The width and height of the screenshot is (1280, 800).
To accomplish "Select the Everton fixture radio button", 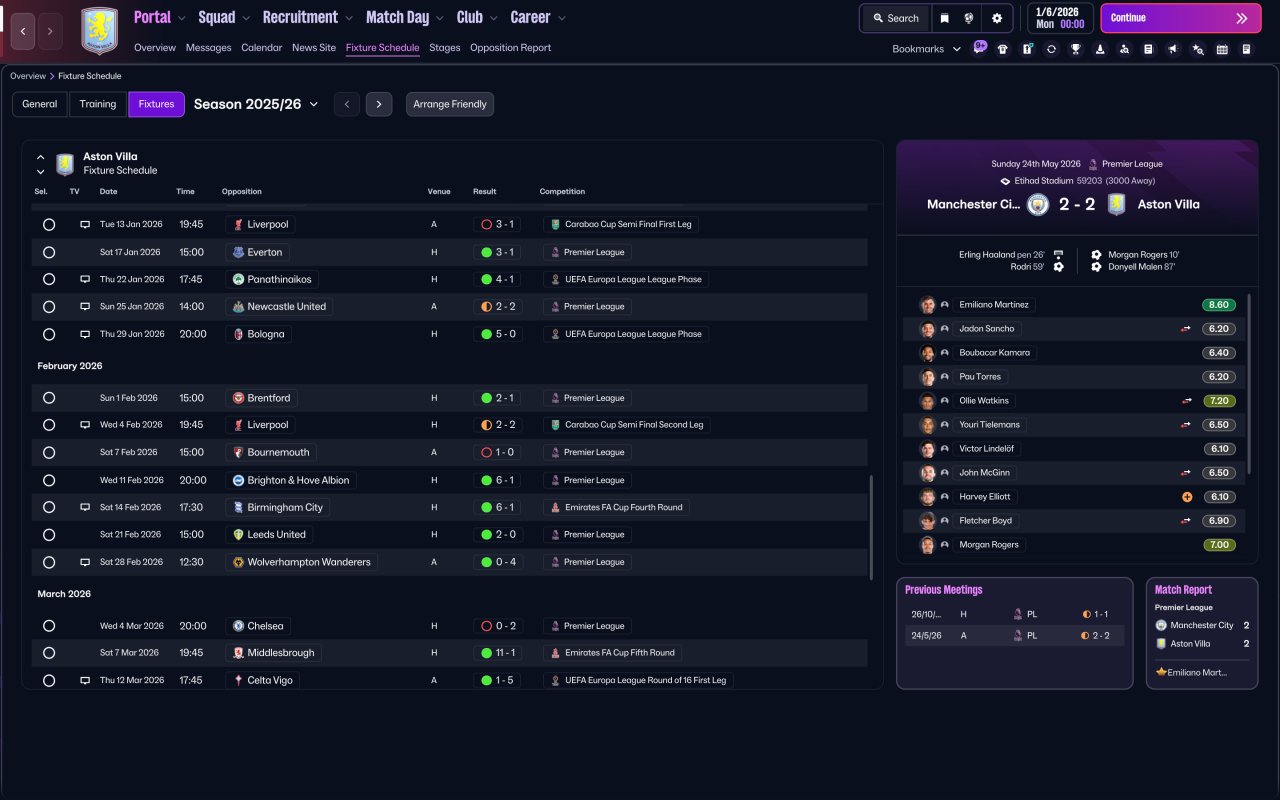I will [x=49, y=252].
